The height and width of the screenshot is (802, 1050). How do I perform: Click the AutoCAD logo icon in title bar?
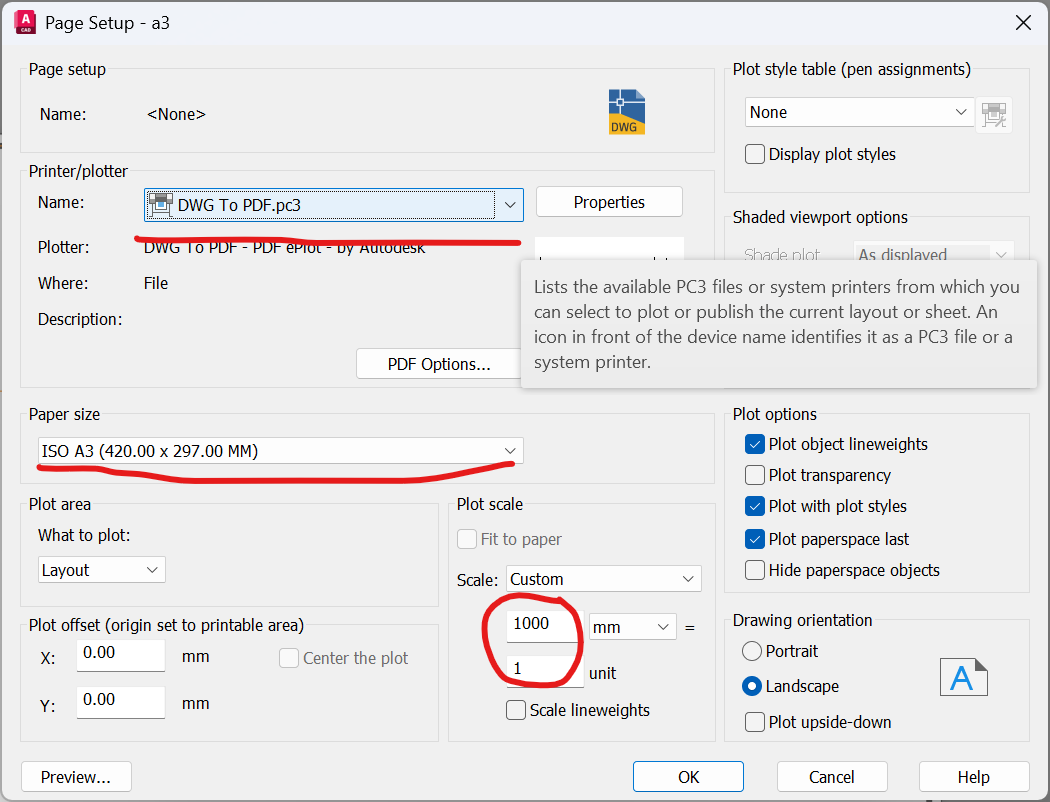(25, 22)
